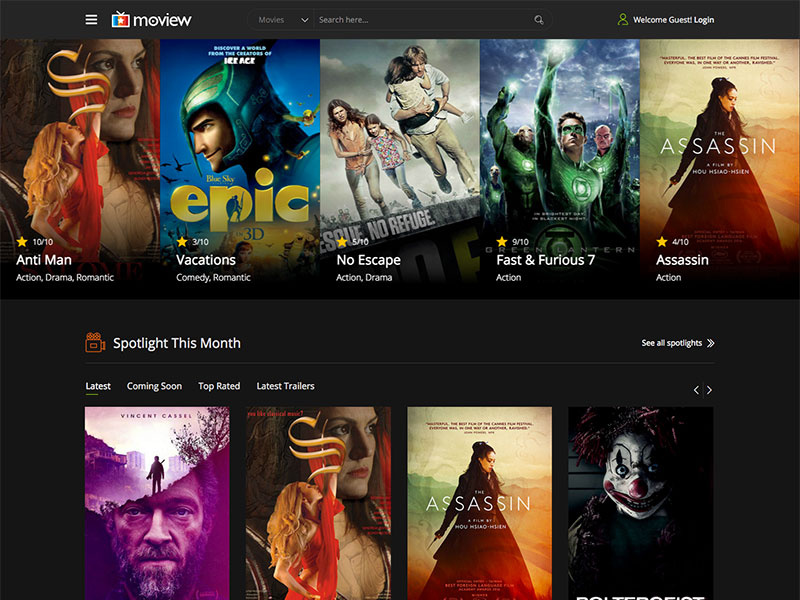The width and height of the screenshot is (800, 600).
Task: Open the 'No Escape' title link
Action: [x=368, y=260]
